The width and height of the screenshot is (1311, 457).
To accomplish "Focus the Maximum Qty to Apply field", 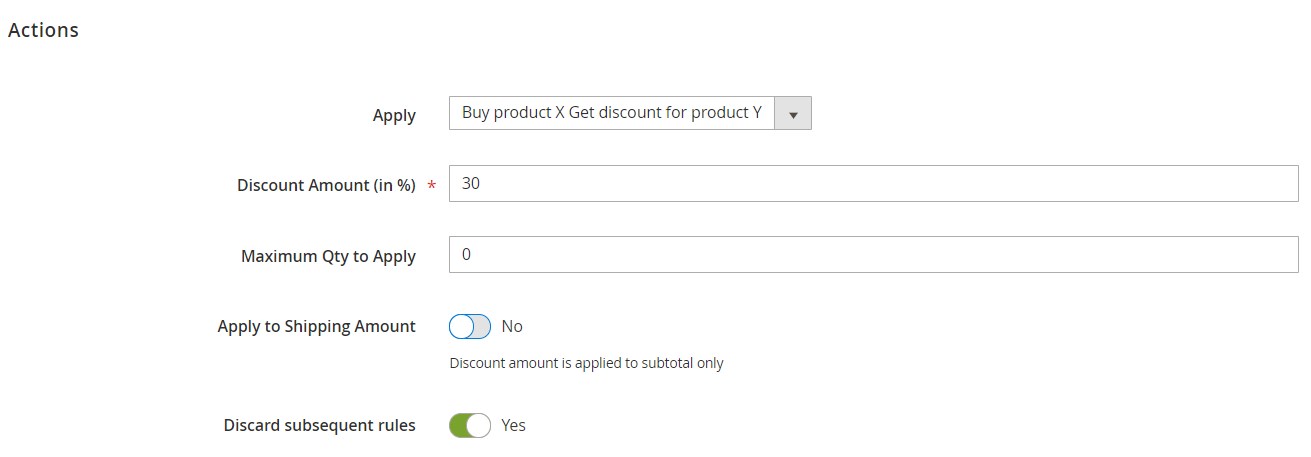I will click(x=873, y=255).
